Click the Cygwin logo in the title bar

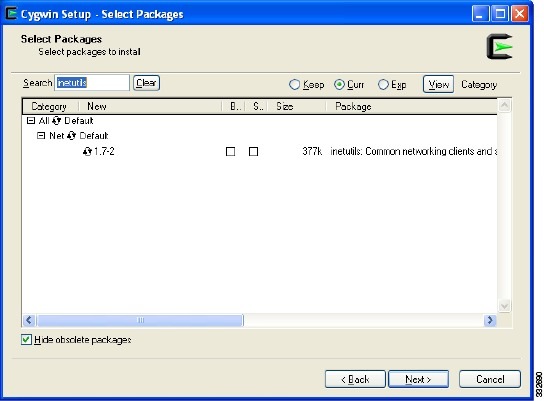[x=11, y=14]
